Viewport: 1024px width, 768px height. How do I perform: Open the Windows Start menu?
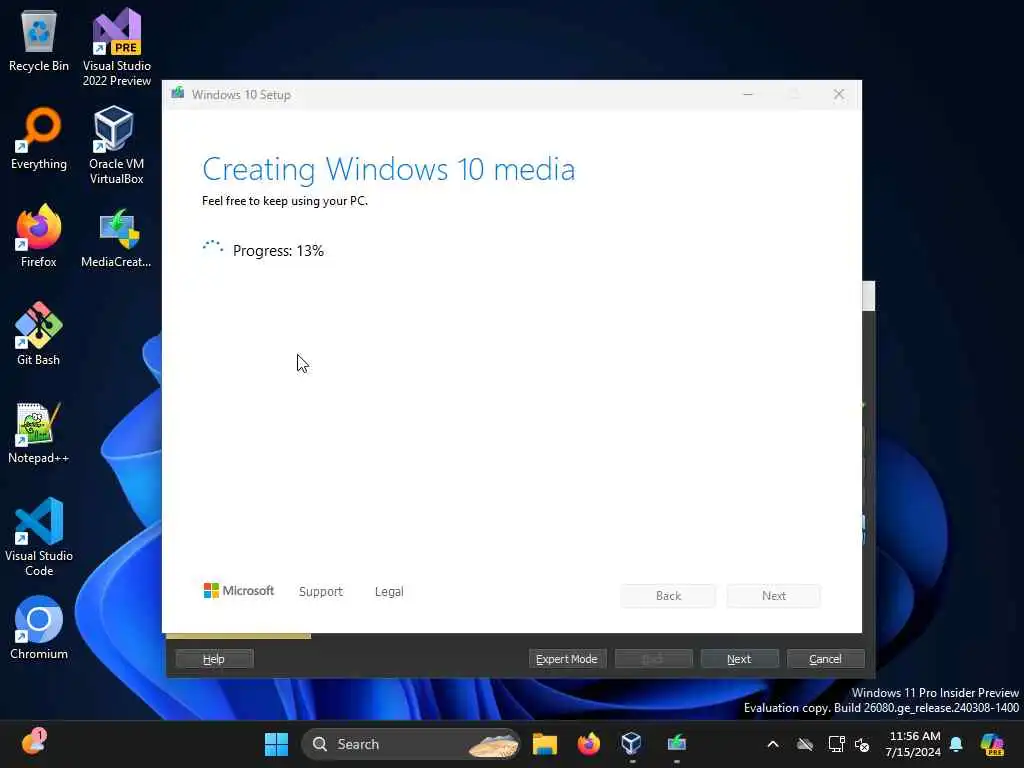[x=276, y=744]
